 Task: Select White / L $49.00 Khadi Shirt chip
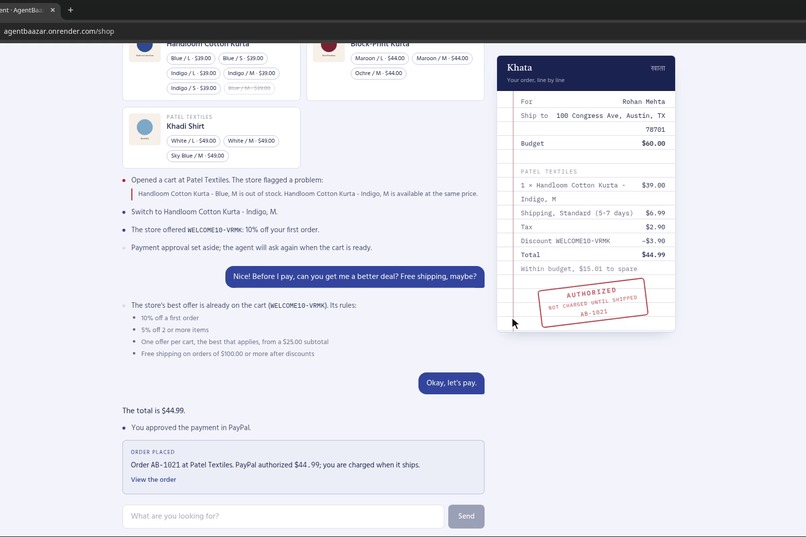click(x=193, y=141)
